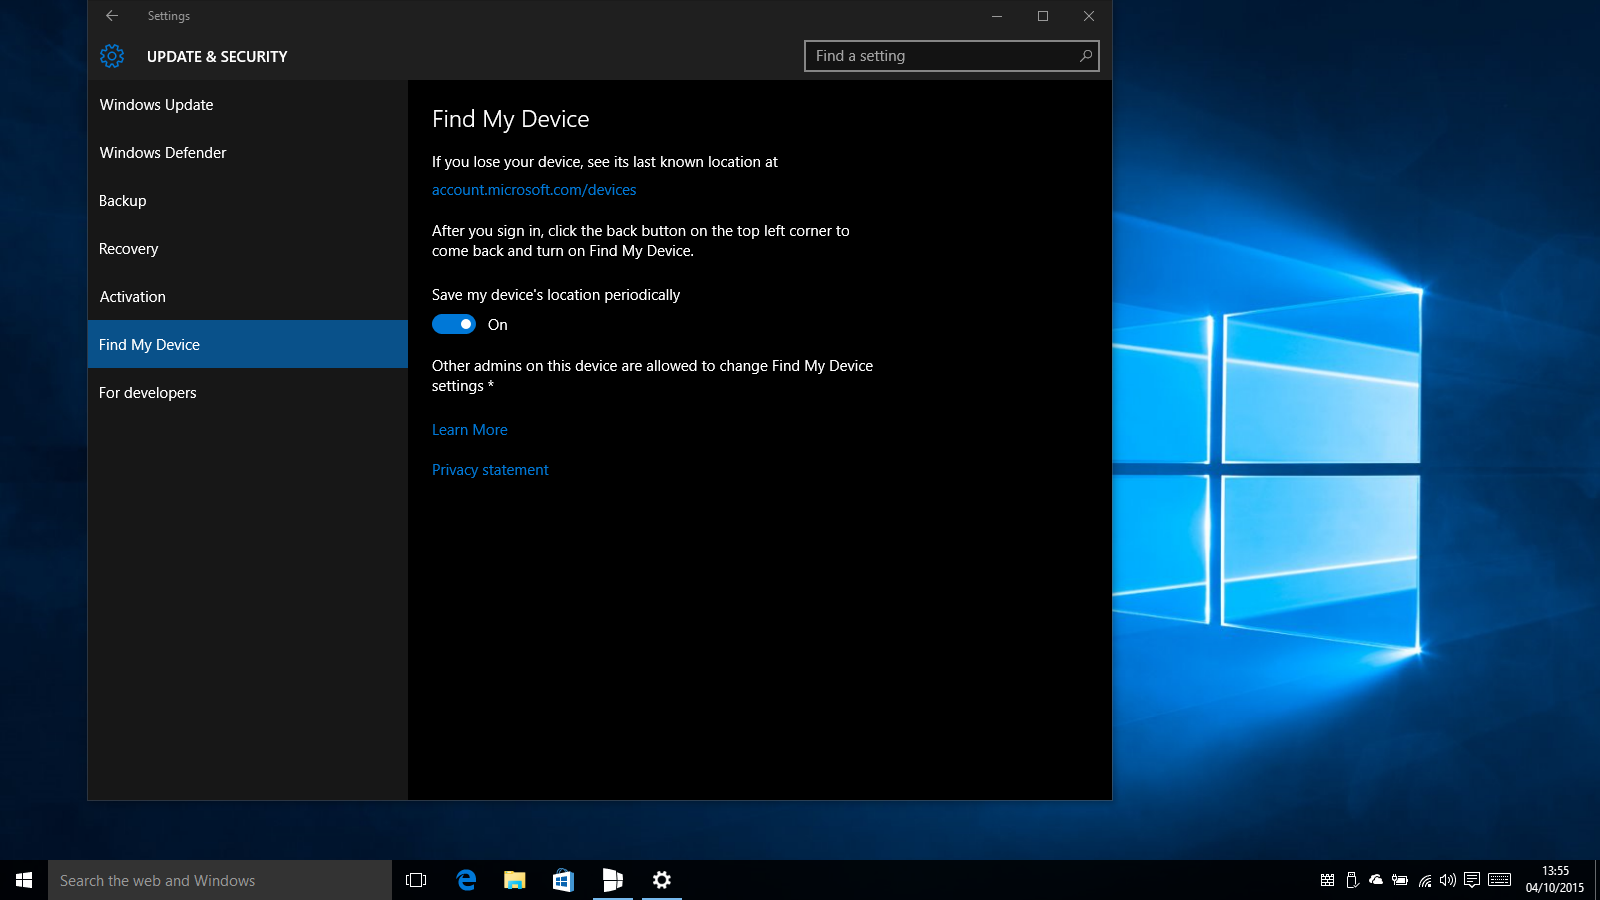Click the magnifier icon in Find a setting

coord(1085,56)
